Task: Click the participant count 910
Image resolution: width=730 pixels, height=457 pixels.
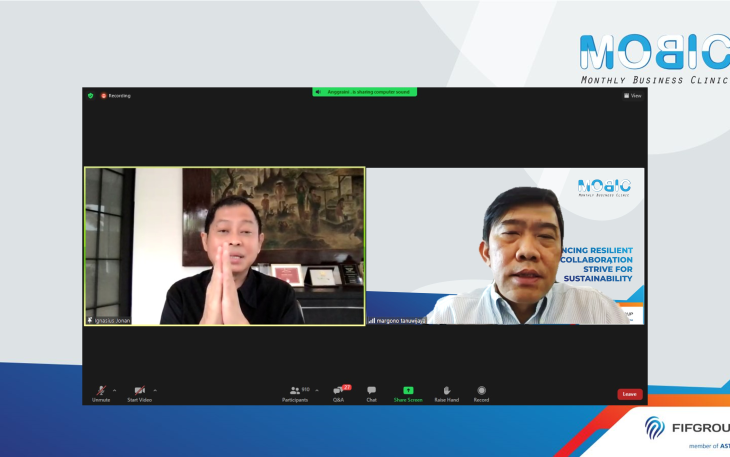Action: 306,389
